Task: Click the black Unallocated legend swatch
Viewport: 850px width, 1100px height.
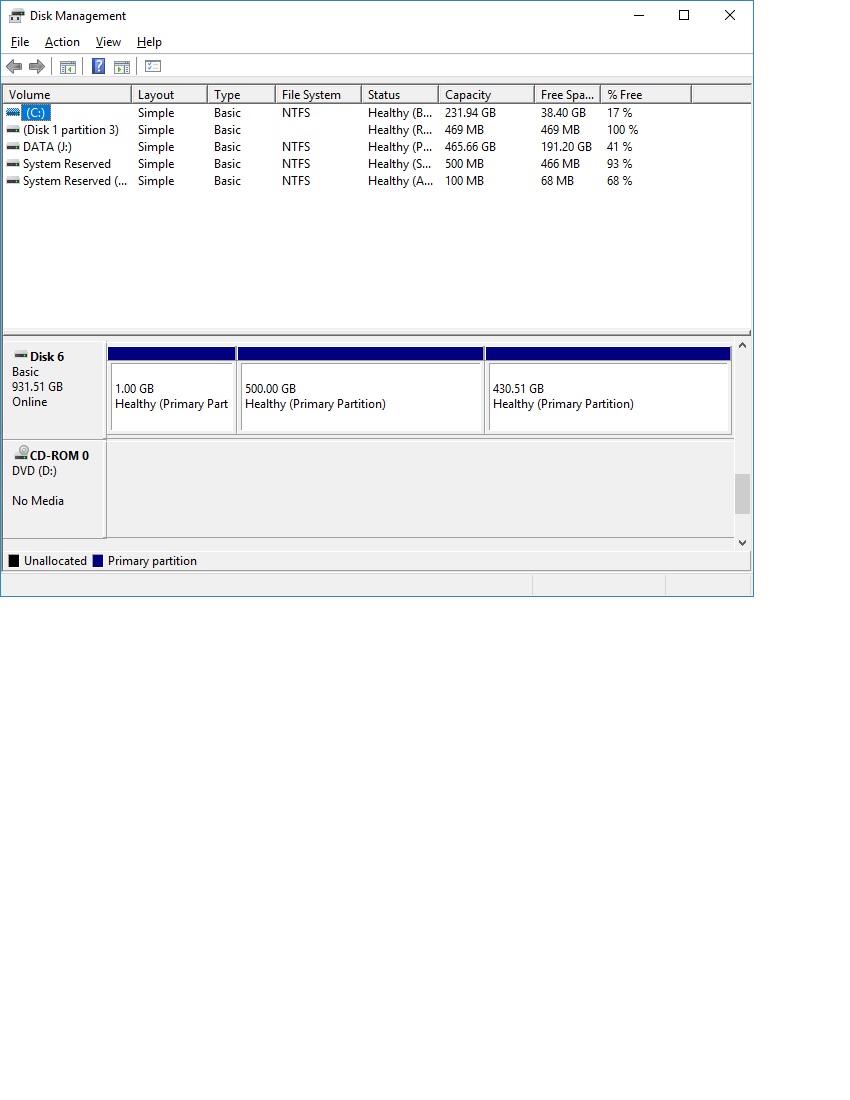Action: [14, 561]
